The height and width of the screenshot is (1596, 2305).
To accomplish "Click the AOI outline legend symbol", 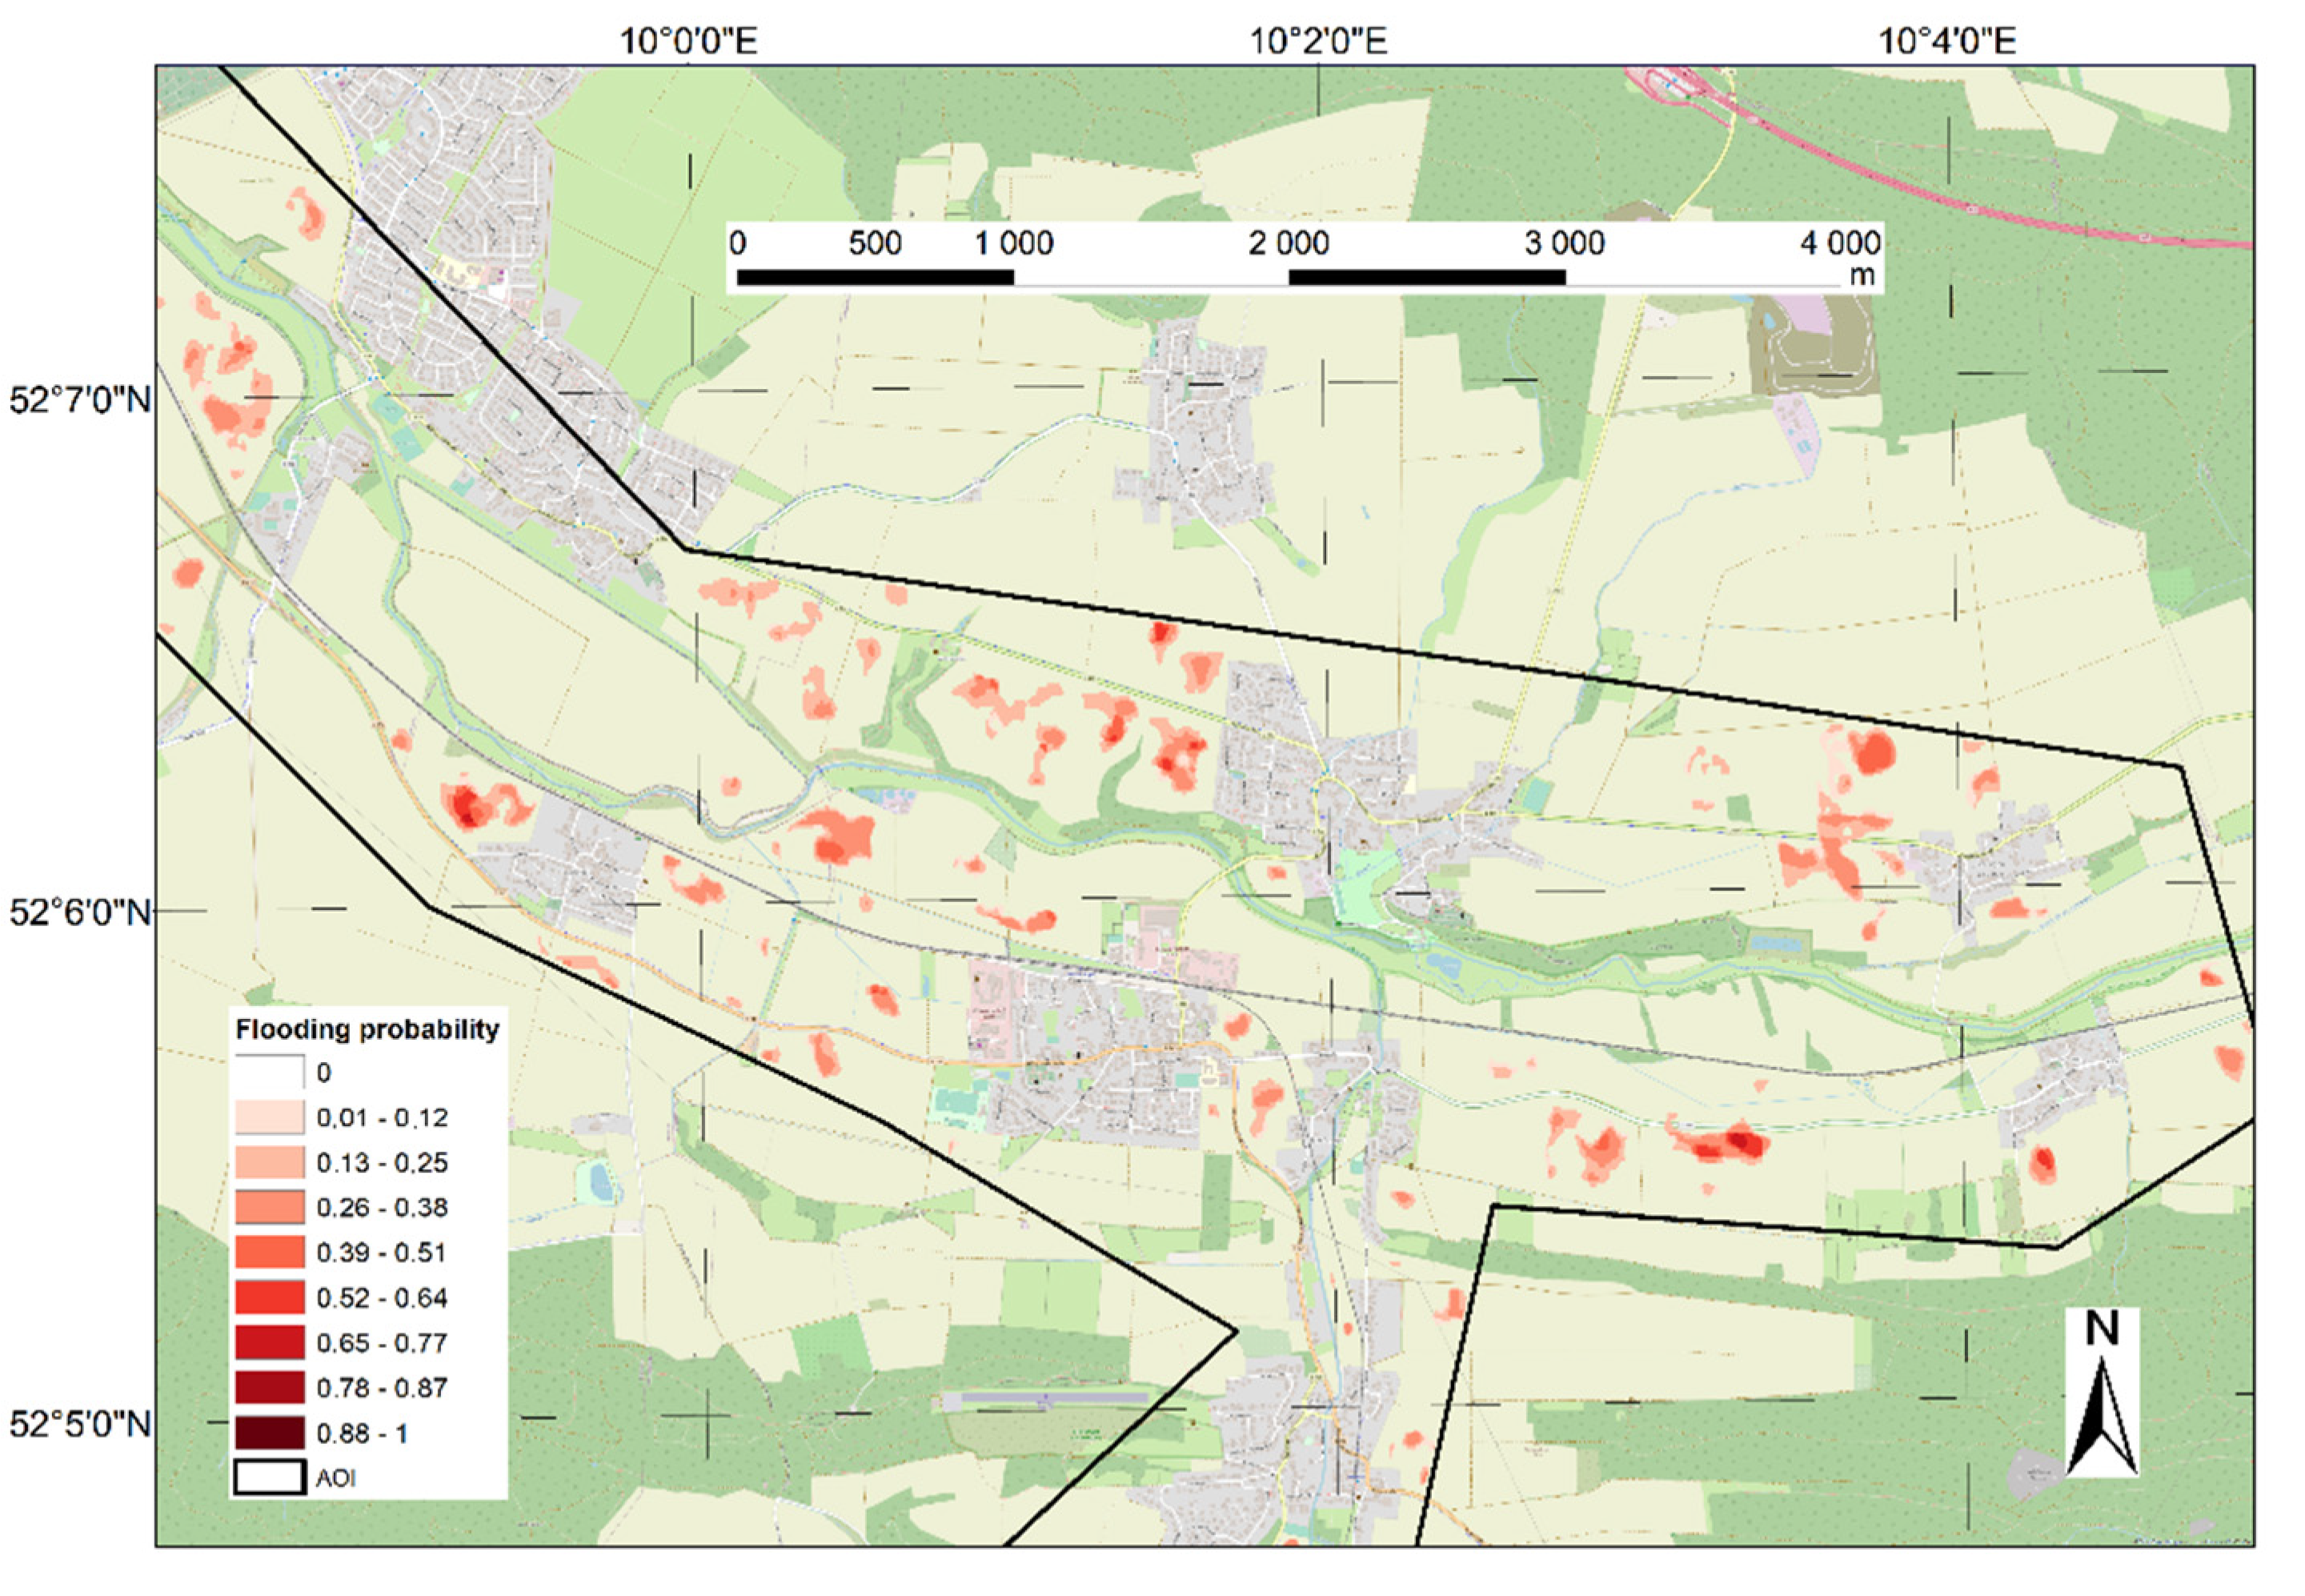I will pos(269,1477).
